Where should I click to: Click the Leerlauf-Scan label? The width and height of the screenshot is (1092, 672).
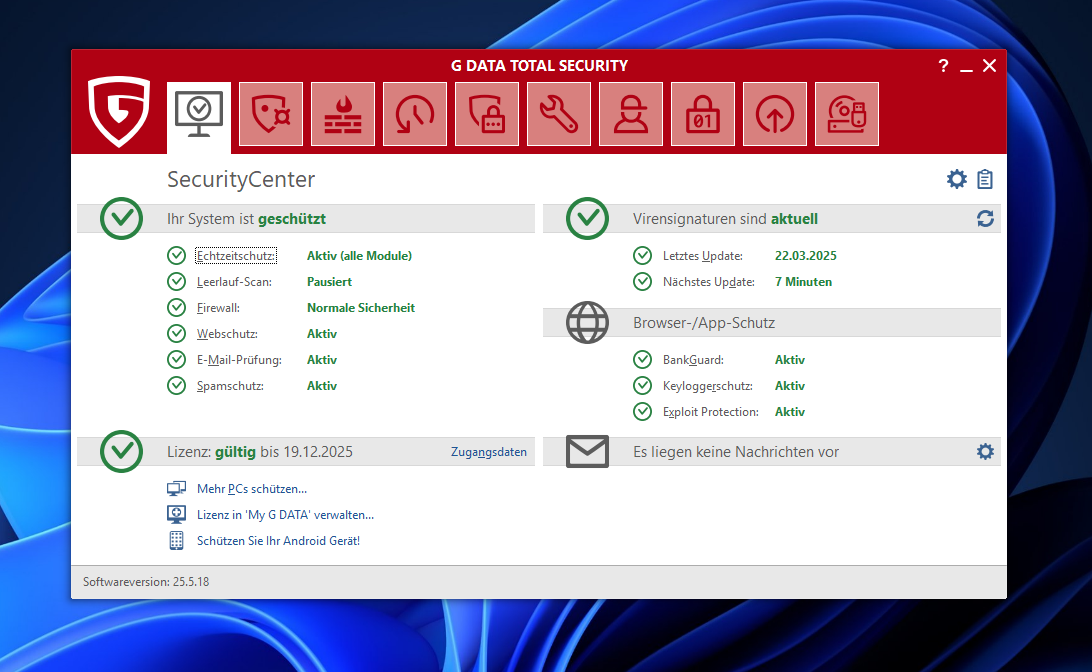coord(234,281)
